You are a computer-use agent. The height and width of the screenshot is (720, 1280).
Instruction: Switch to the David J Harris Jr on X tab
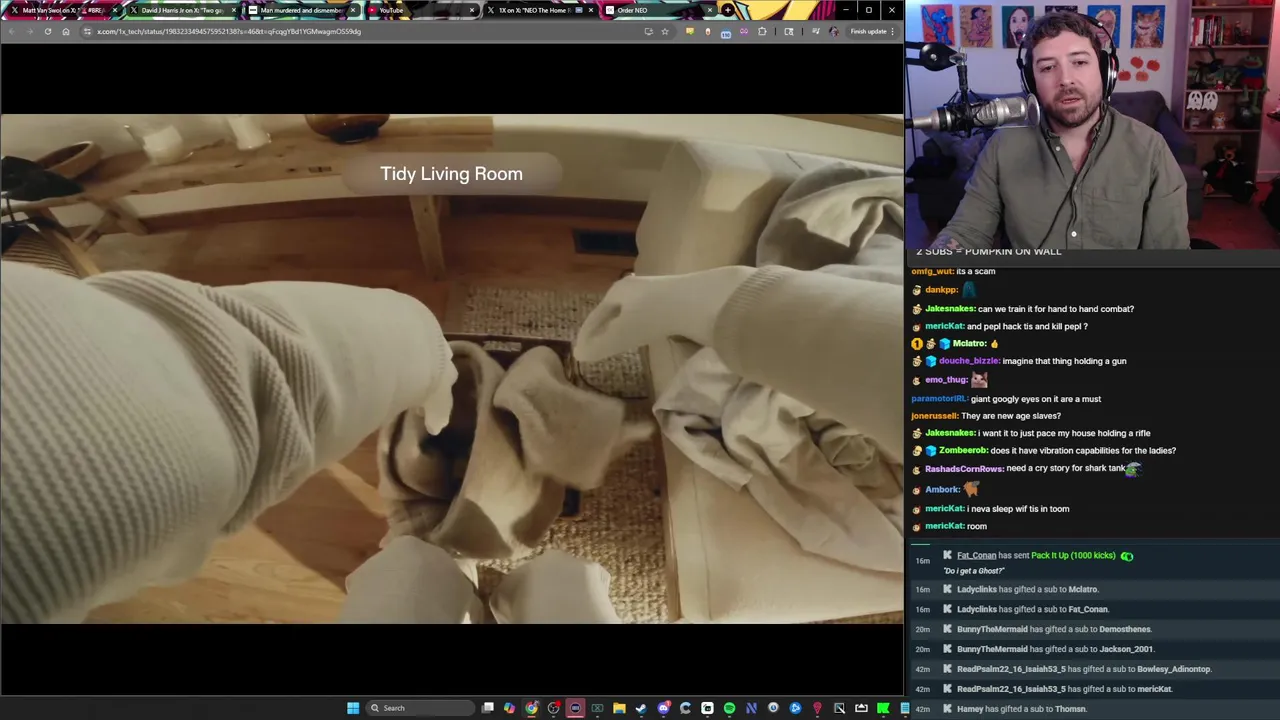click(x=182, y=10)
